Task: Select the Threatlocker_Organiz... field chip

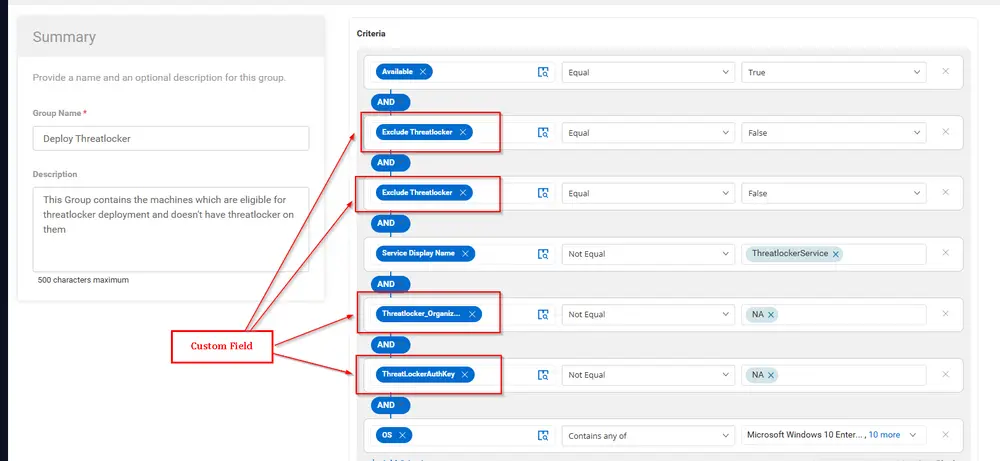Action: 429,314
